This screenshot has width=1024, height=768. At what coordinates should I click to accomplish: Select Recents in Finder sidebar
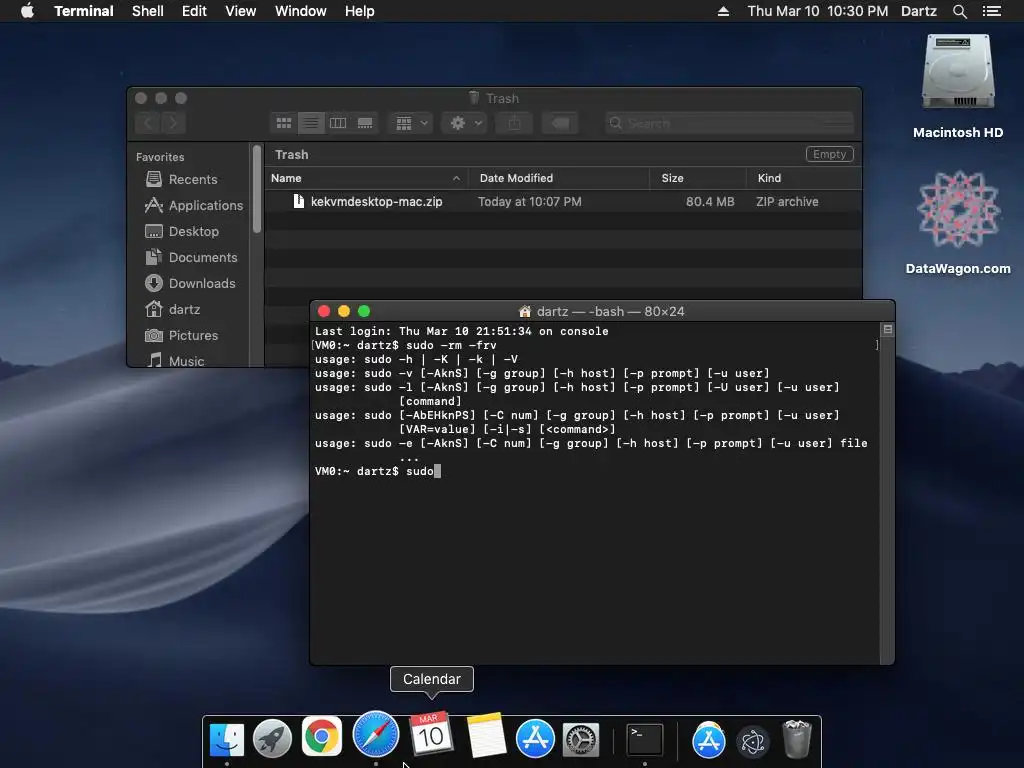189,179
